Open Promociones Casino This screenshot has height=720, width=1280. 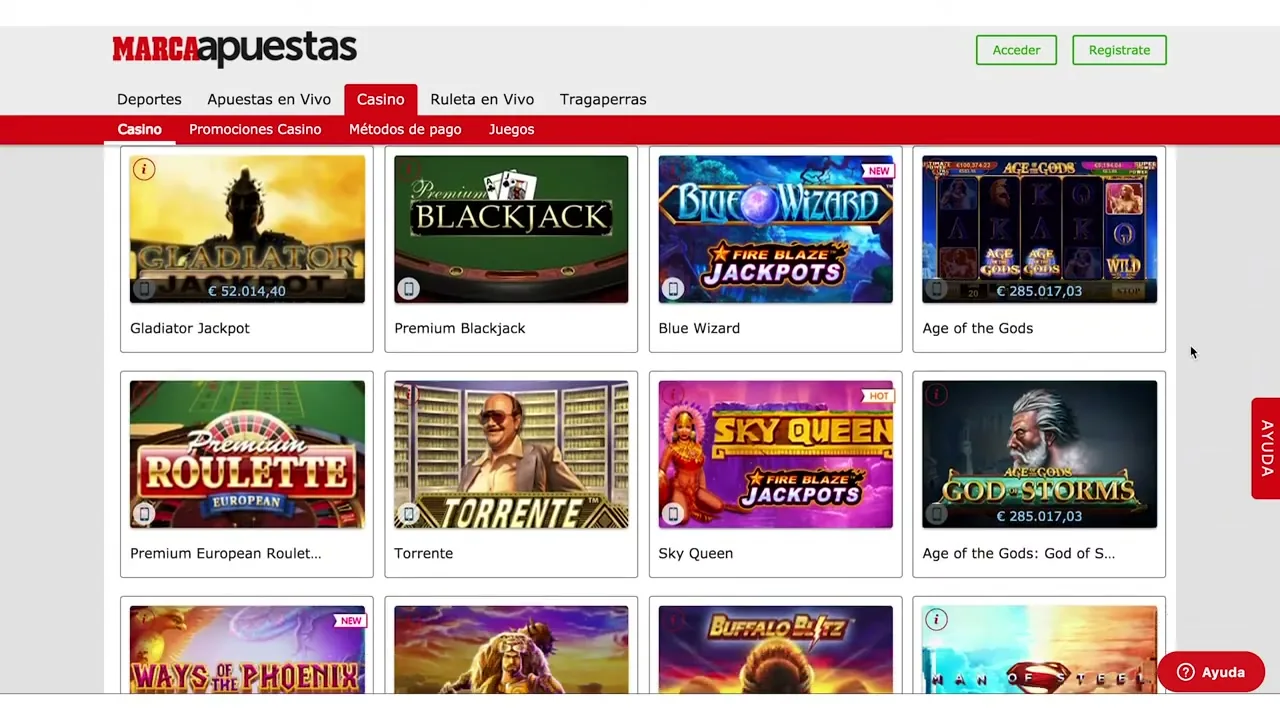[255, 129]
